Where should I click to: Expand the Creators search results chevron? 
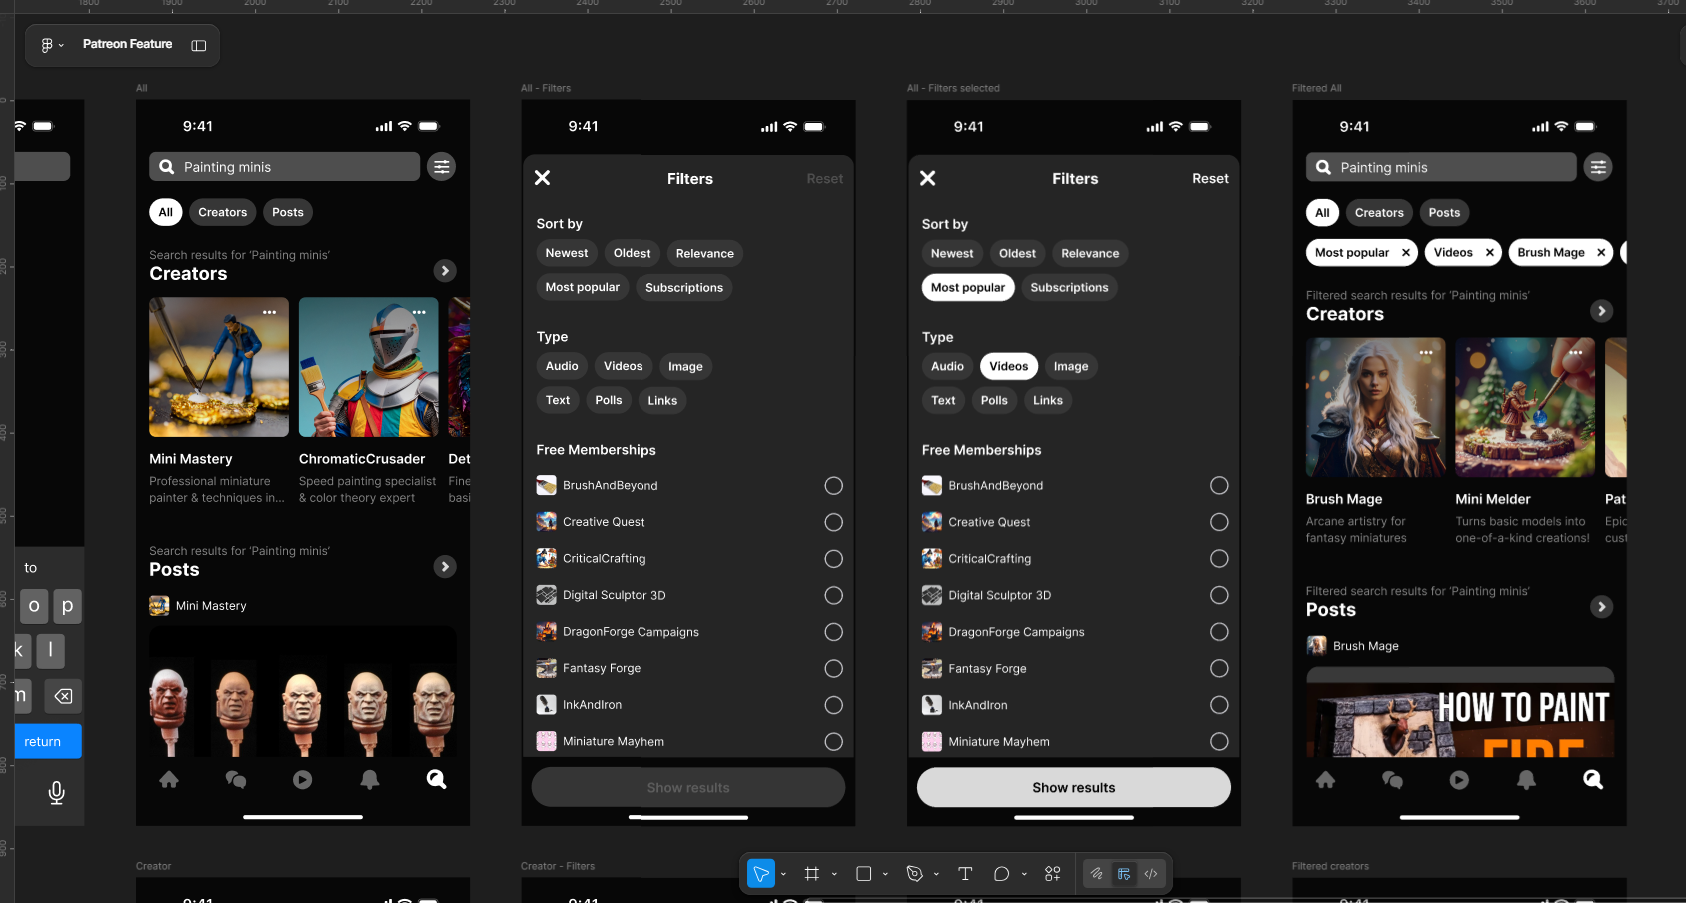click(444, 270)
